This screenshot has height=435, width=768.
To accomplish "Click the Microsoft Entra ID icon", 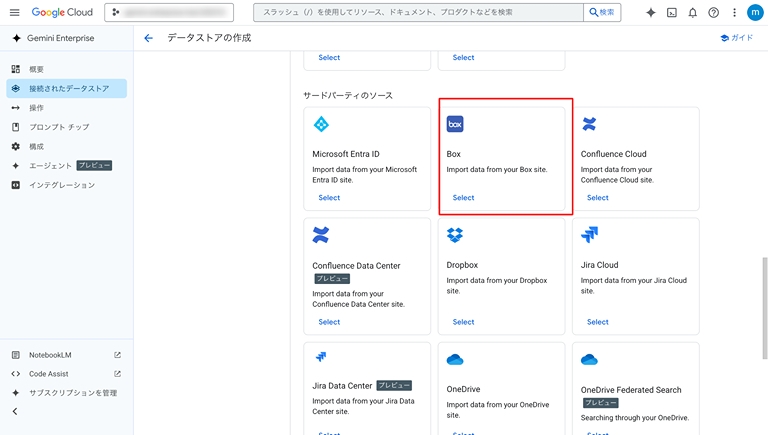I will point(321,124).
